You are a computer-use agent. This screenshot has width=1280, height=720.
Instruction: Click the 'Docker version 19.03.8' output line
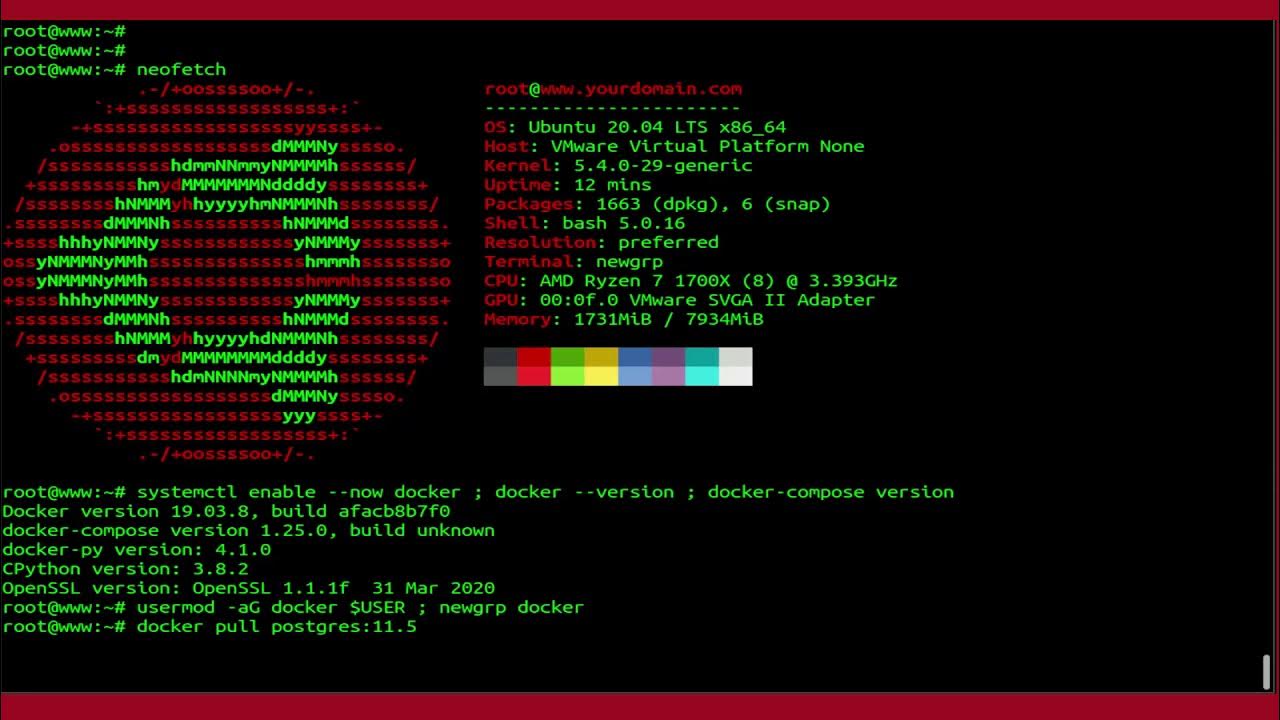pyautogui.click(x=226, y=511)
